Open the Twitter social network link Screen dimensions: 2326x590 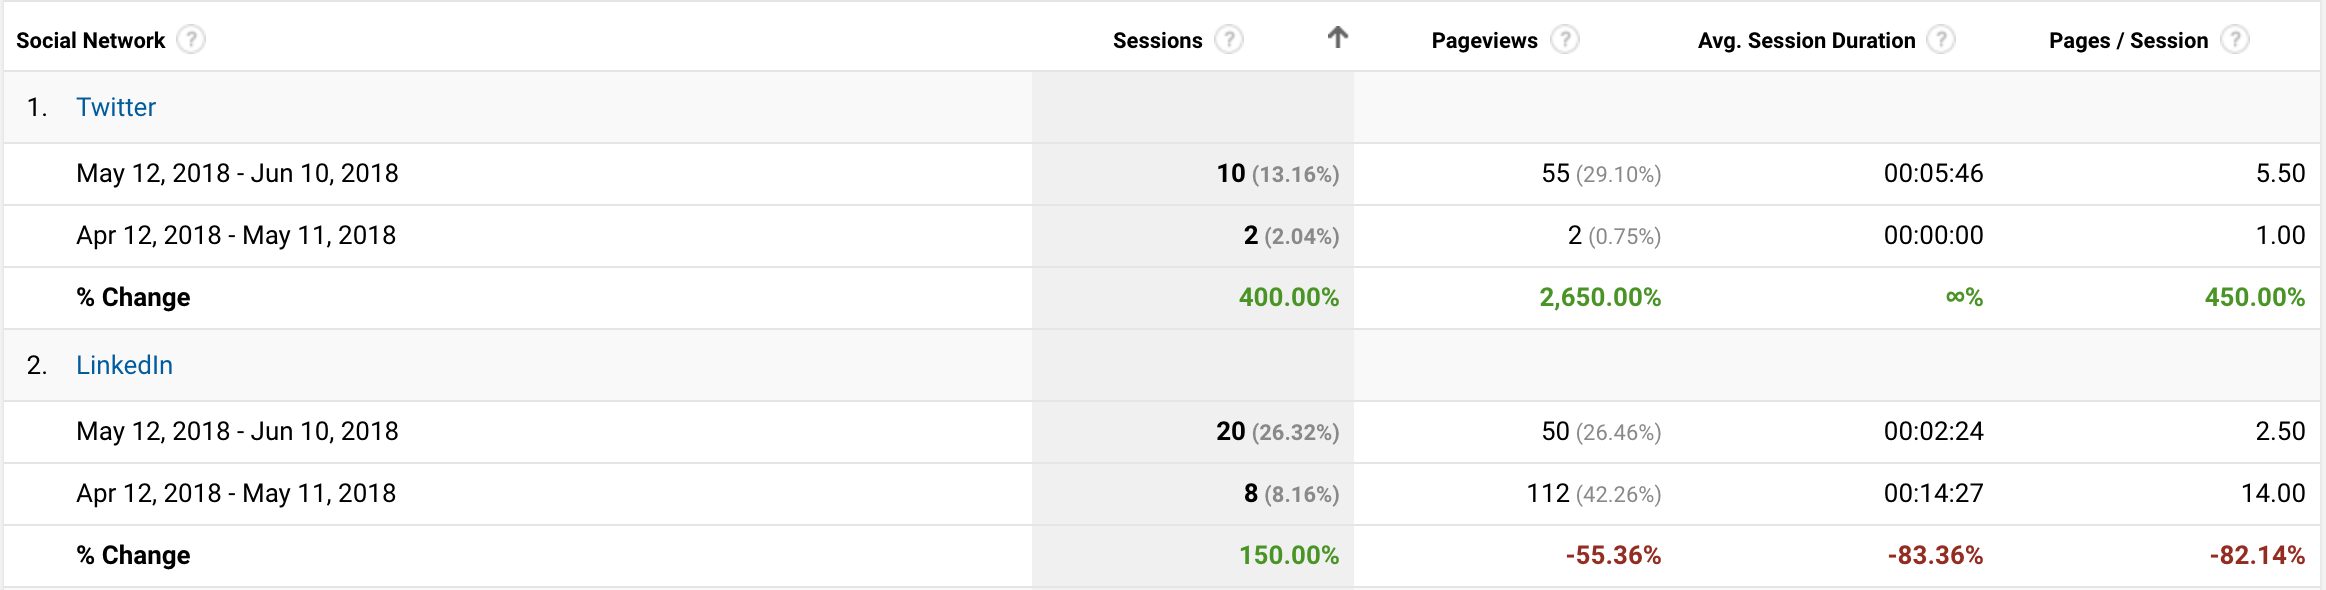click(x=116, y=107)
